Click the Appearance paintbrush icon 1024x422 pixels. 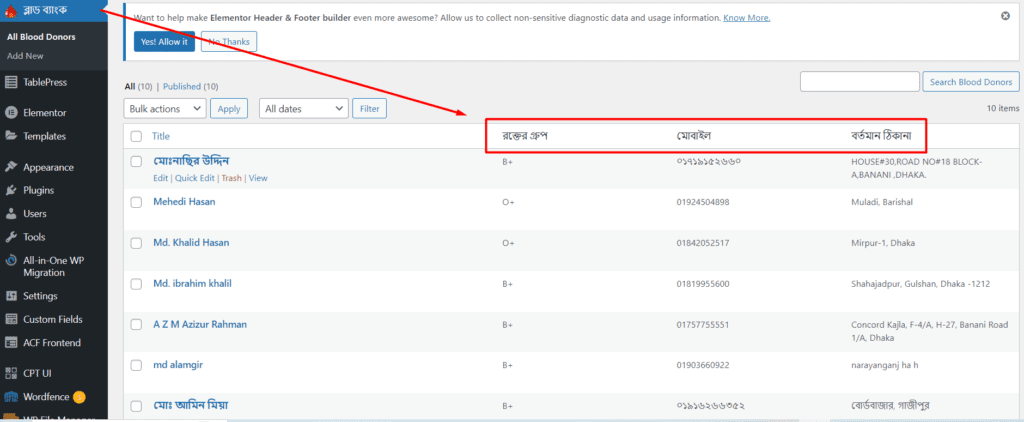[x=11, y=168]
